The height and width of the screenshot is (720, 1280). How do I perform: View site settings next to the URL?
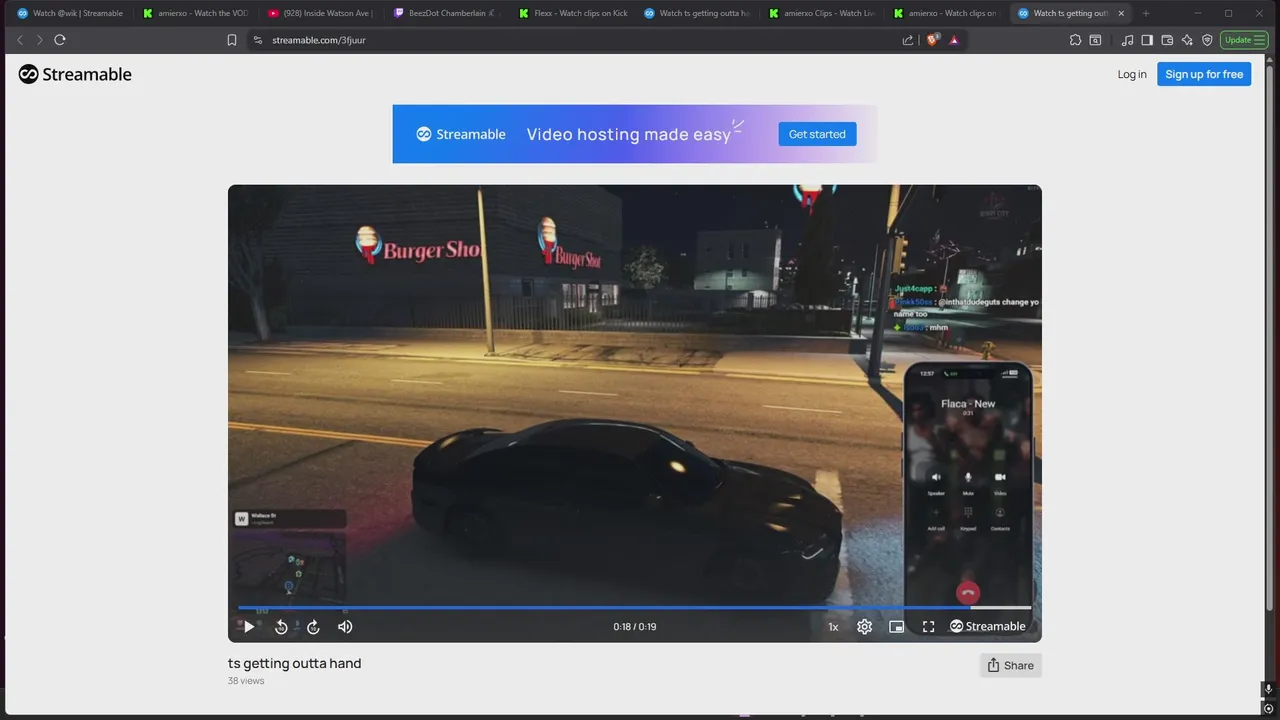[258, 40]
